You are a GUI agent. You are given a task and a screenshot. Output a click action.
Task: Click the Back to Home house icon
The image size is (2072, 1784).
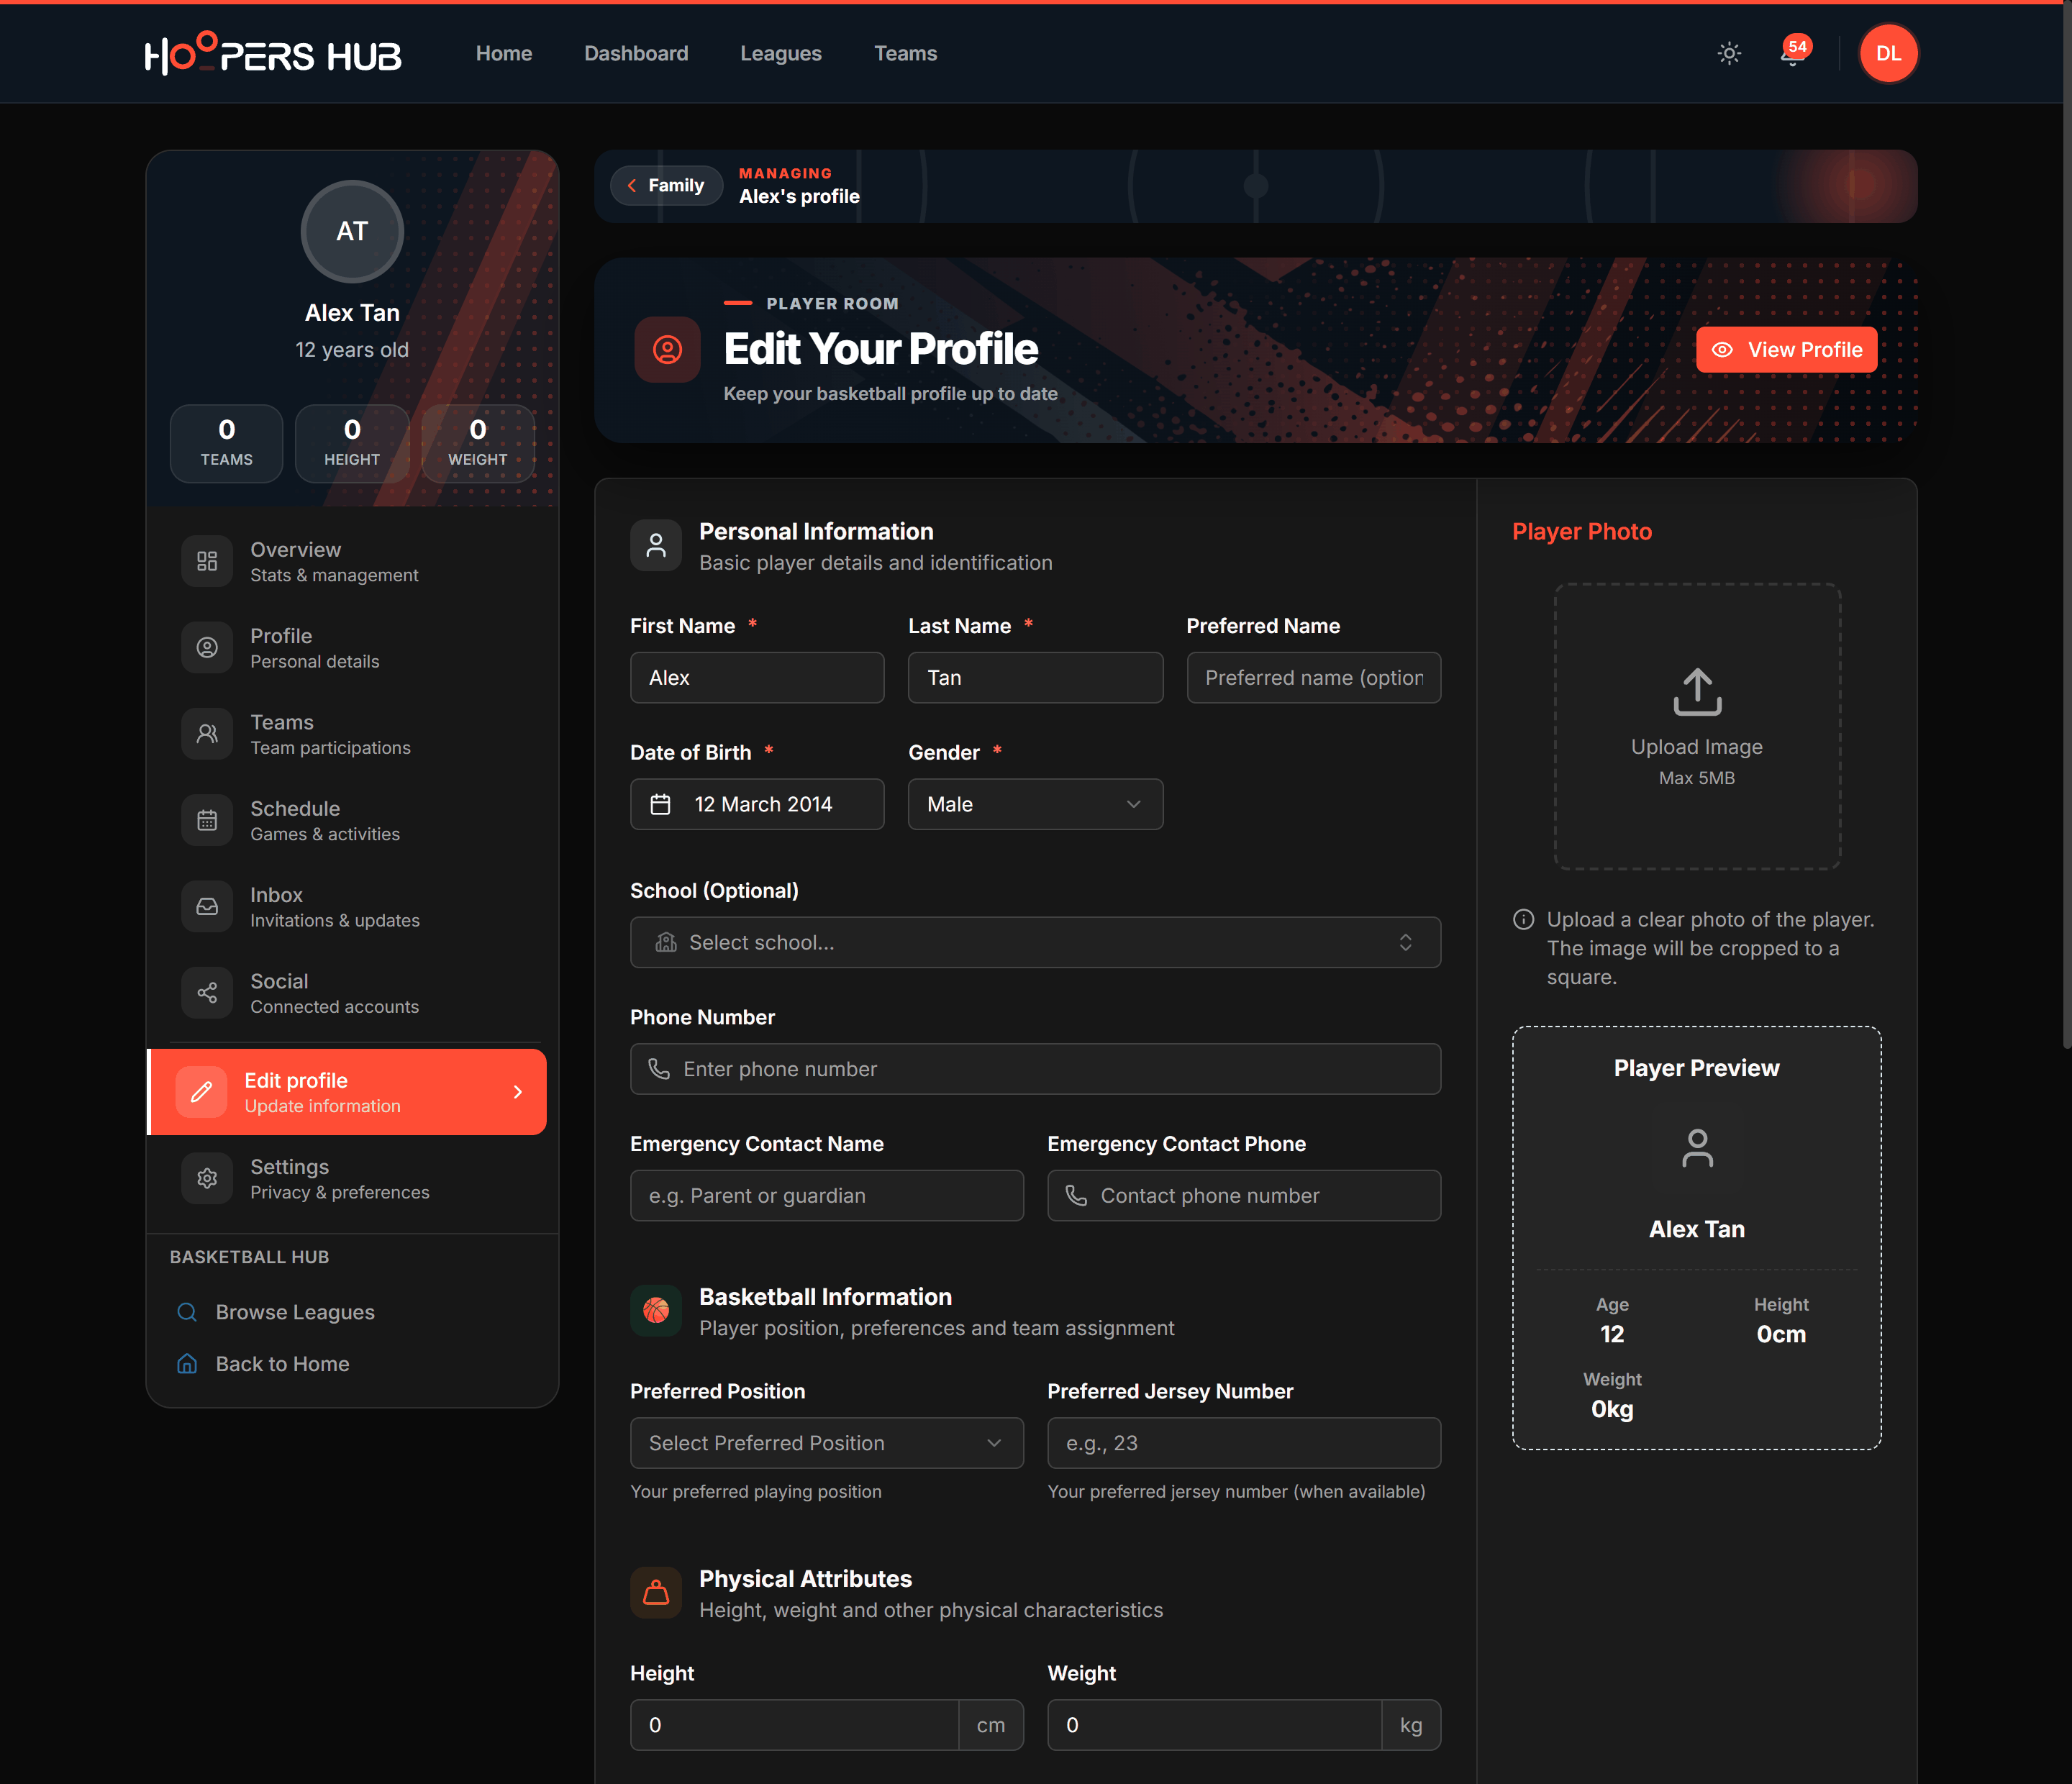[187, 1364]
